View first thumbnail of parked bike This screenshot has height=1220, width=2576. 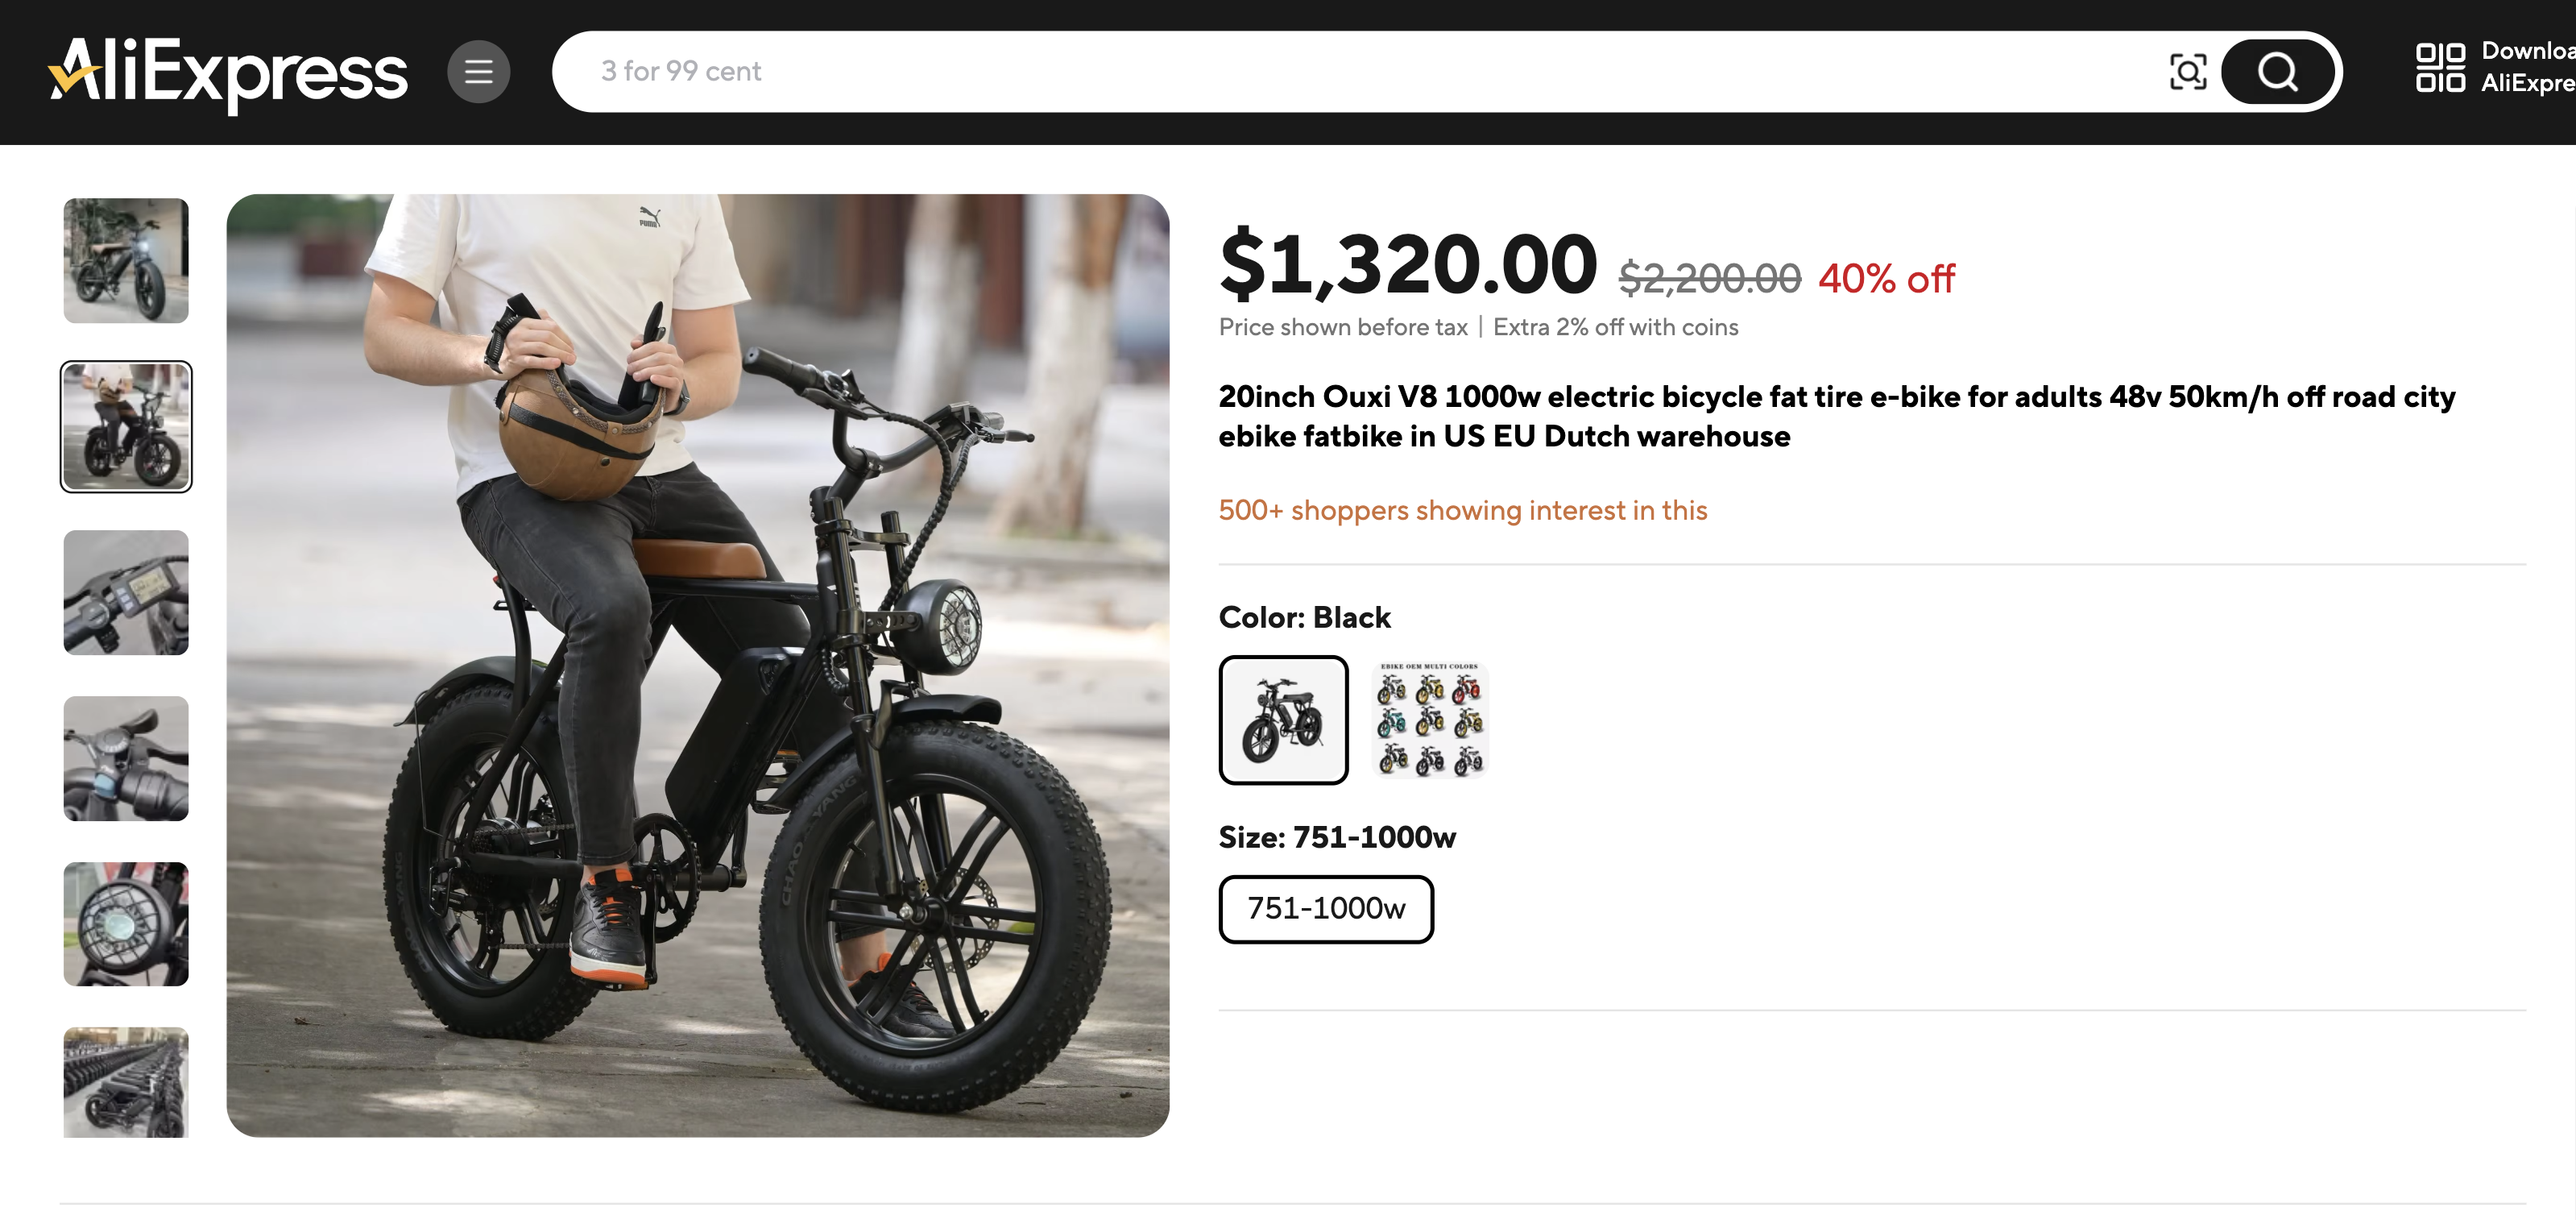[x=126, y=261]
